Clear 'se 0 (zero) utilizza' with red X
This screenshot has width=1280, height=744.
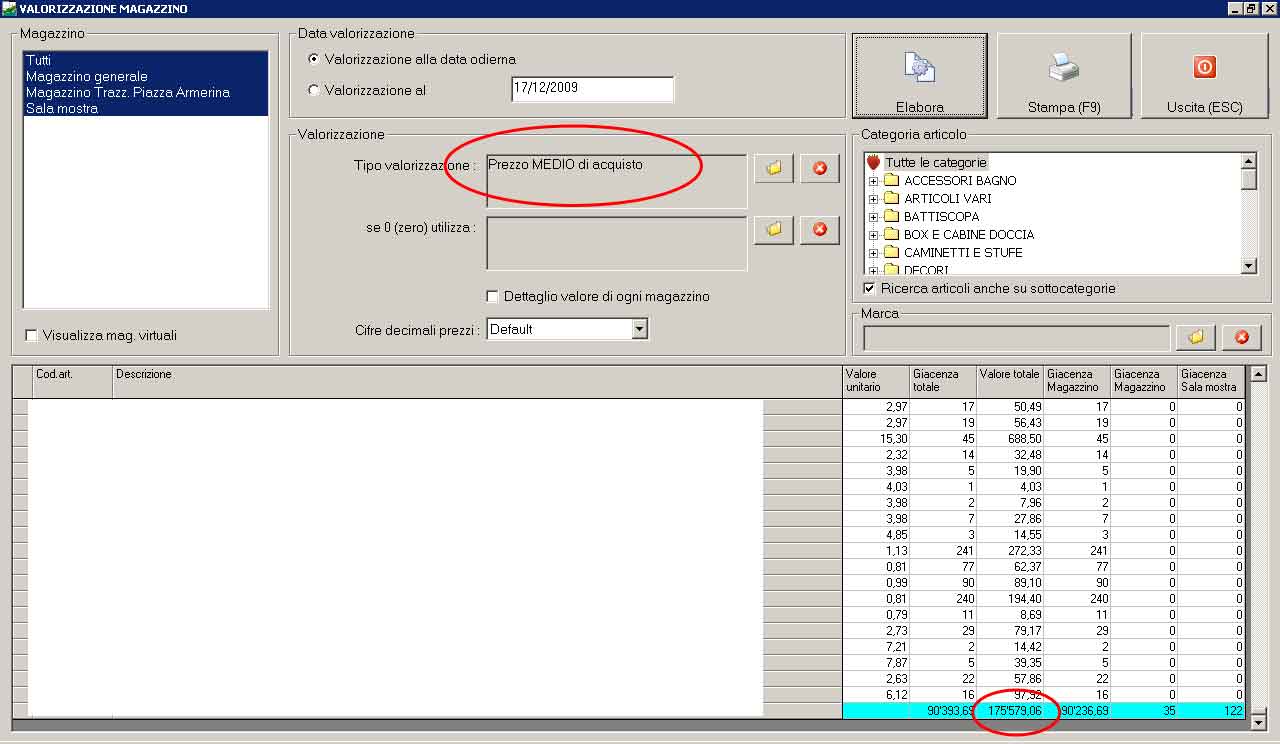pos(820,230)
